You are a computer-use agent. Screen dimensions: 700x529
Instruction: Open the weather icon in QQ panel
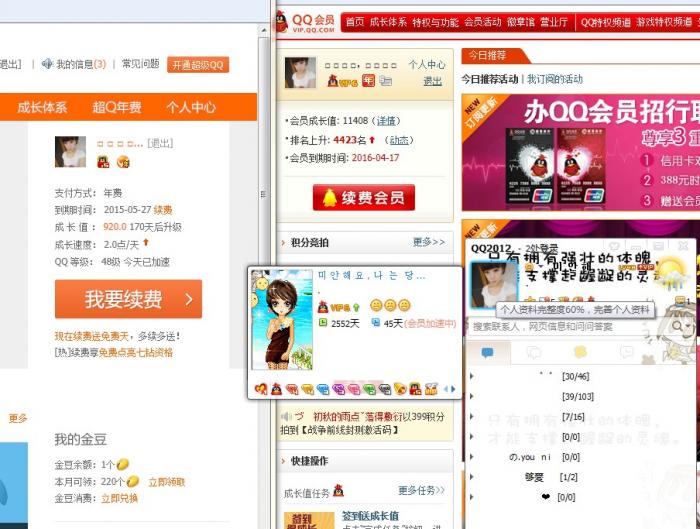(x=672, y=273)
